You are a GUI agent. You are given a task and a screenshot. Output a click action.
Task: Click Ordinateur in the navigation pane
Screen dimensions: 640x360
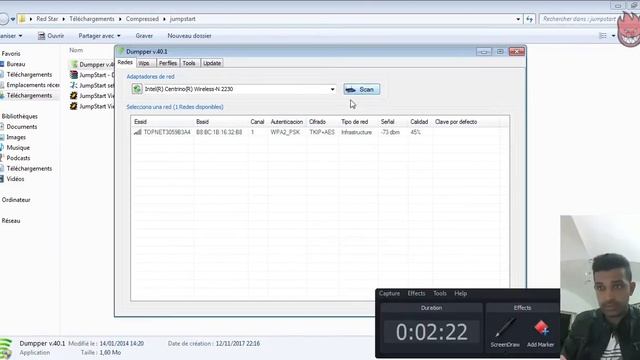[16, 200]
